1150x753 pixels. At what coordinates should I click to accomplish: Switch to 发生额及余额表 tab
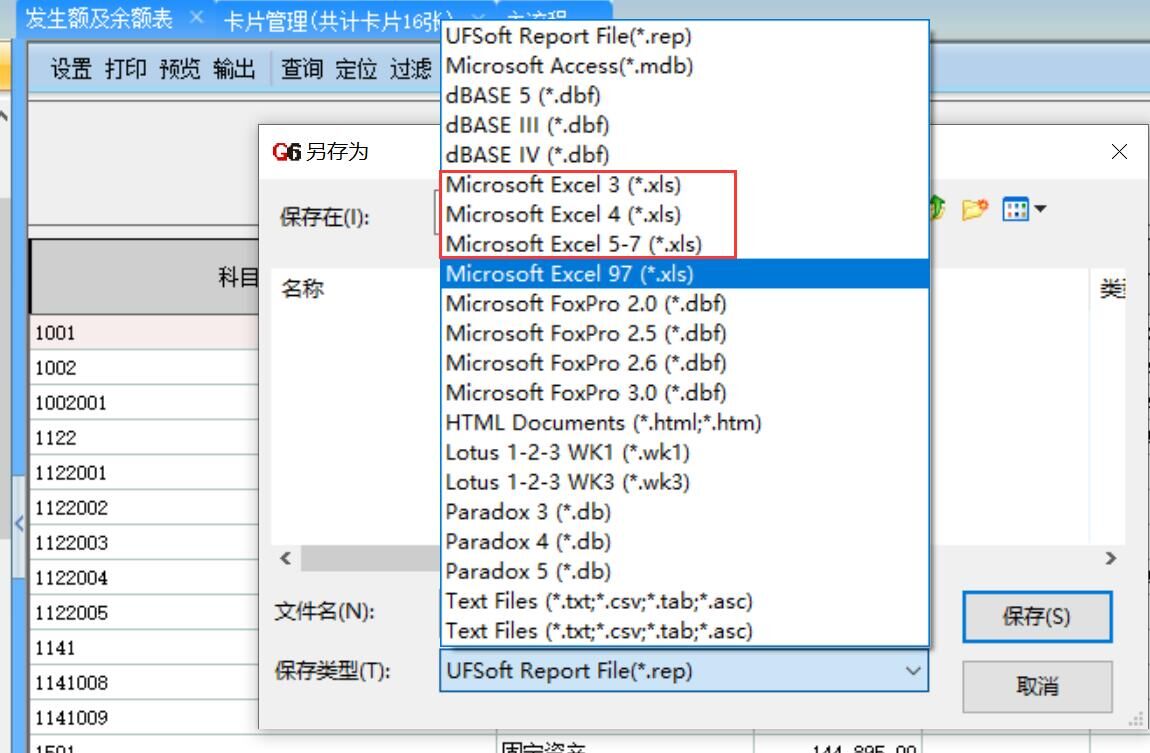coord(99,18)
